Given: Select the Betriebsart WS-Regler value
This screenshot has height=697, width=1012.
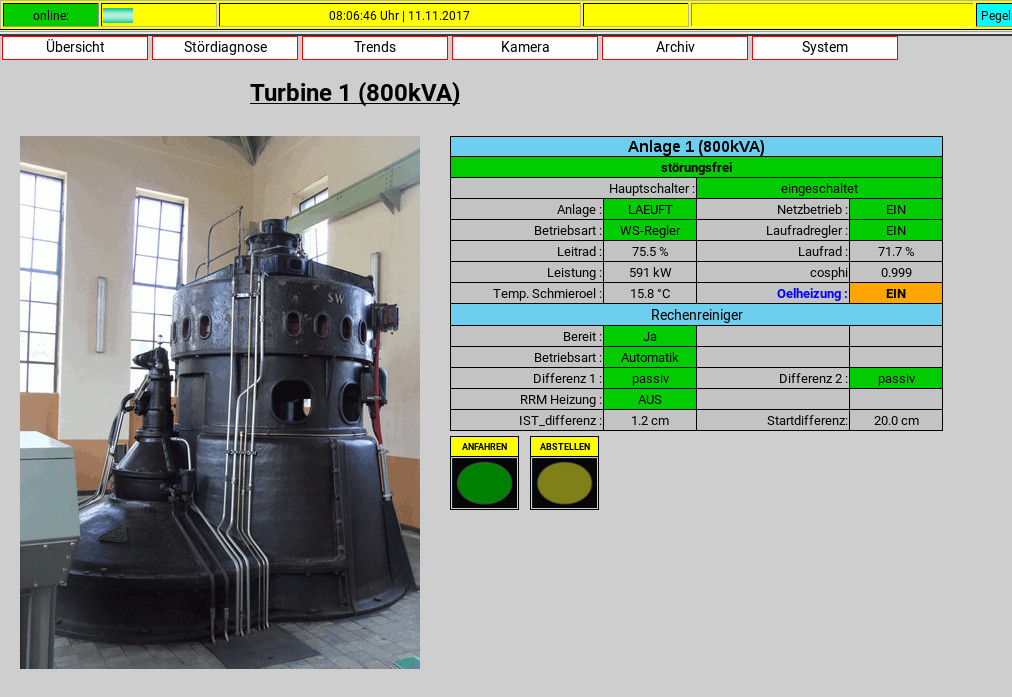Looking at the screenshot, I should (650, 230).
